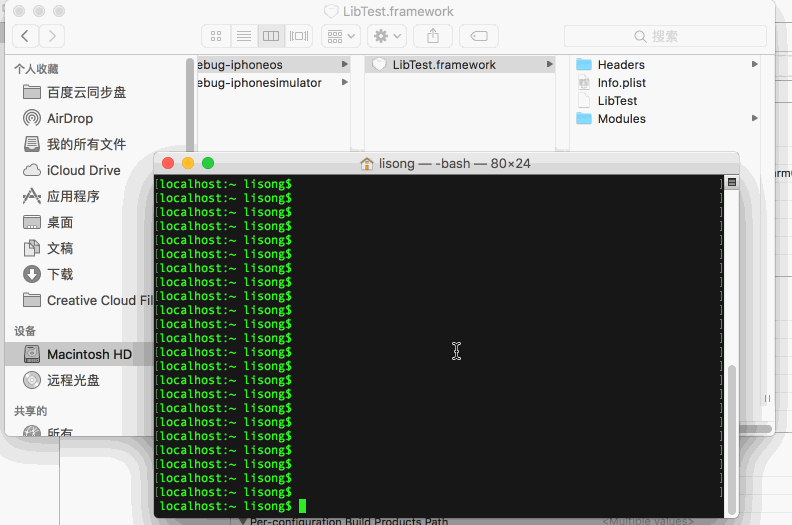Expand the Debug-iphoneos folder arrow

(344, 64)
